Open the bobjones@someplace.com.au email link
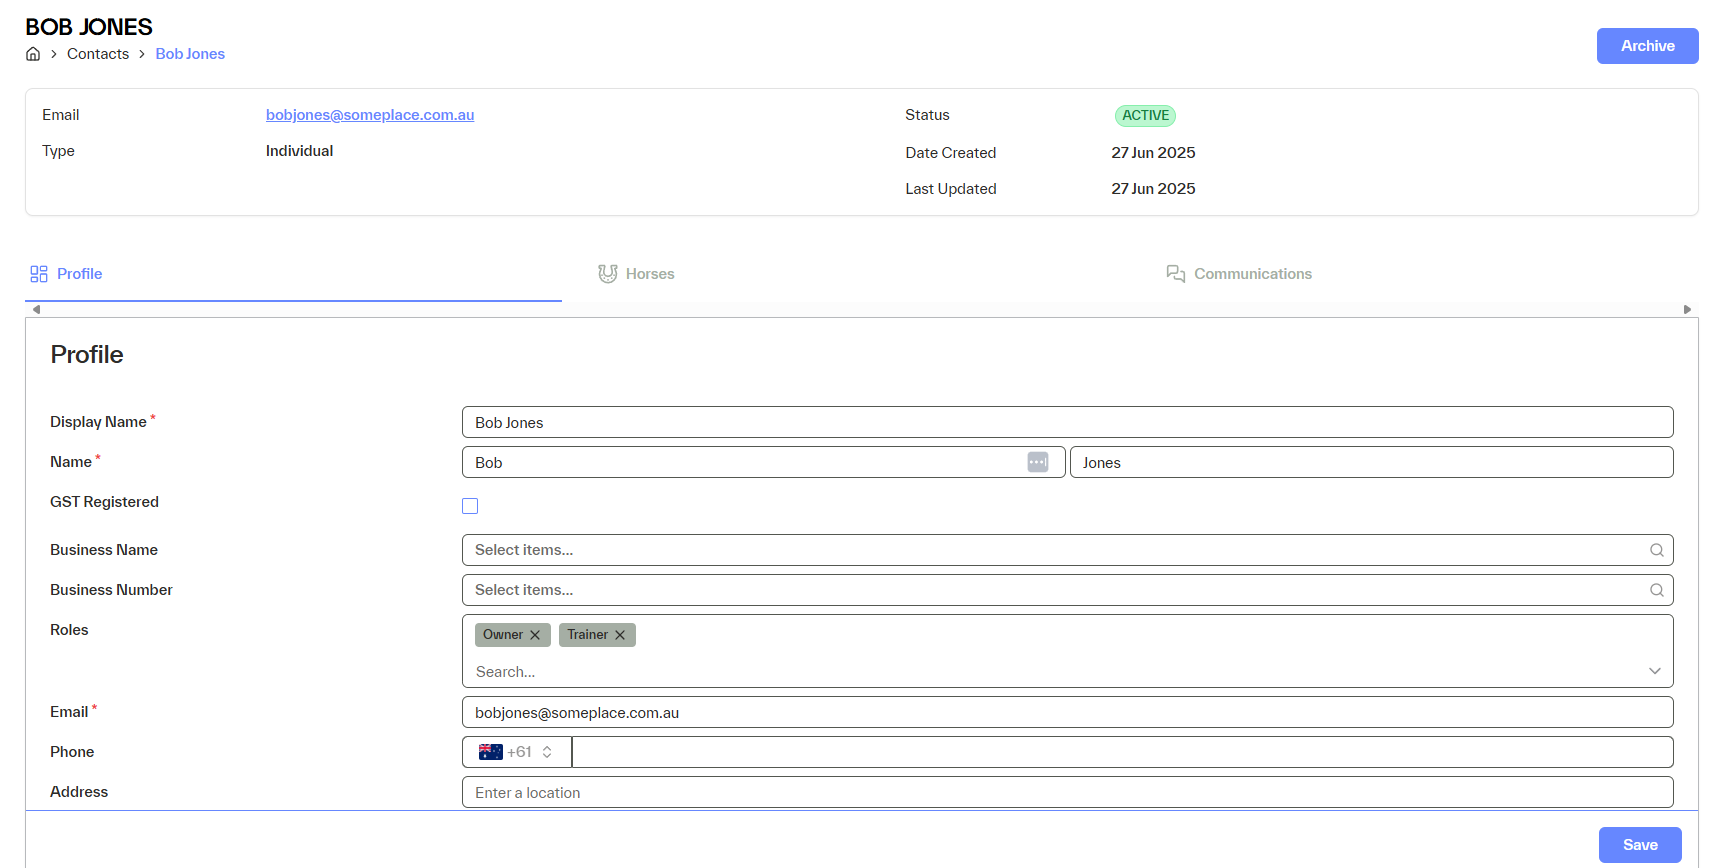Viewport: 1711px width, 868px height. tap(370, 115)
